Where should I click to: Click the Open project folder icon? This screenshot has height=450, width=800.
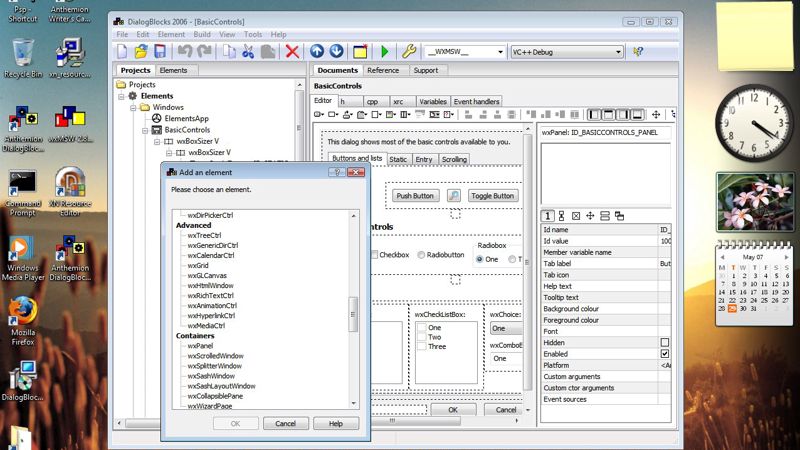141,52
